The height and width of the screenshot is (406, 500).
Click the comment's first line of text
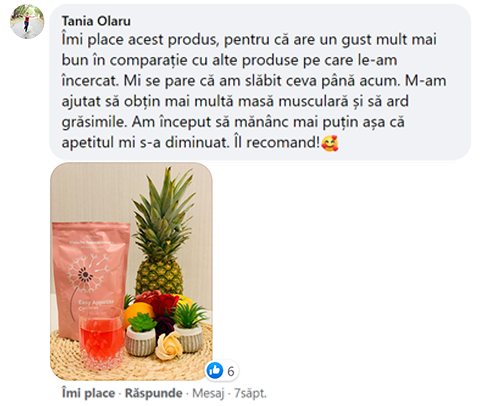[x=249, y=40]
